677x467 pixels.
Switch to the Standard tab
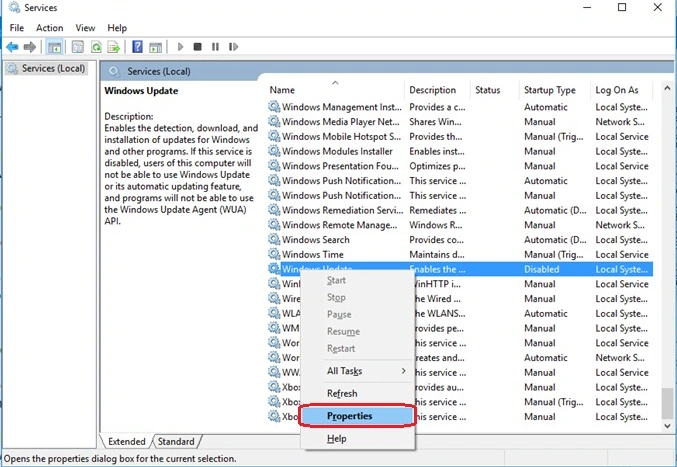176,442
